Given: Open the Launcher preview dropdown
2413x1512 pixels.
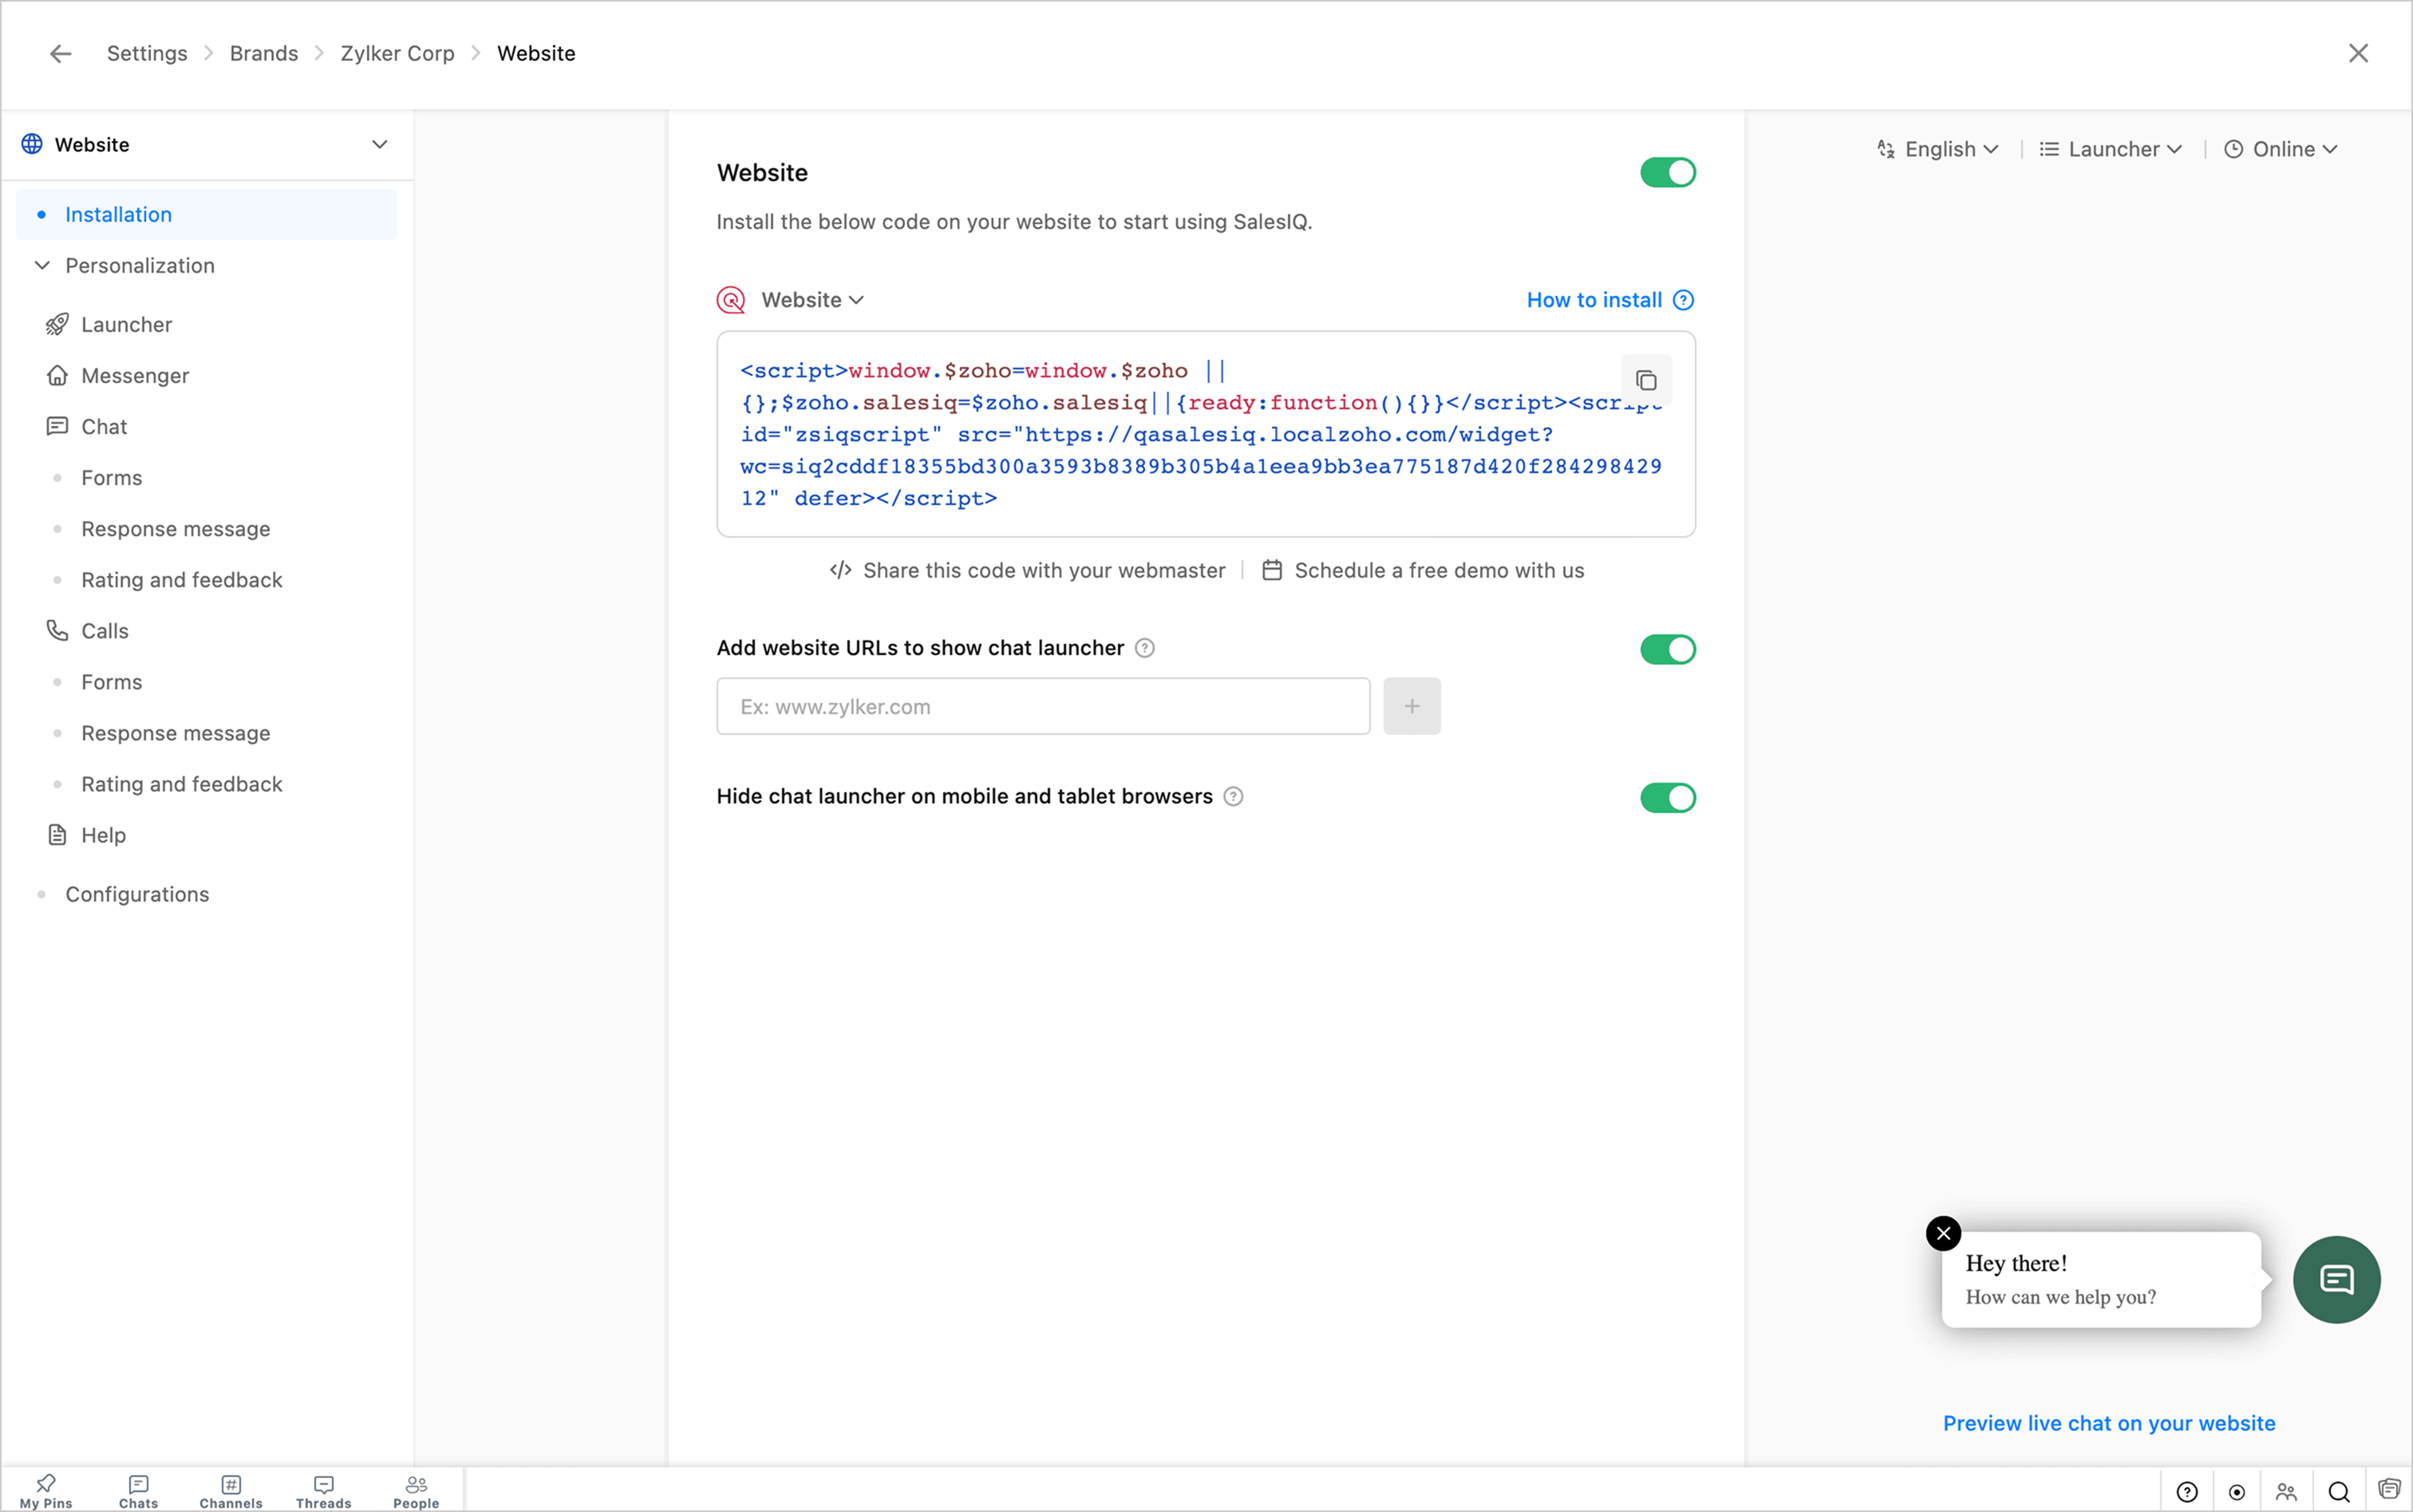Looking at the screenshot, I should 2111,149.
